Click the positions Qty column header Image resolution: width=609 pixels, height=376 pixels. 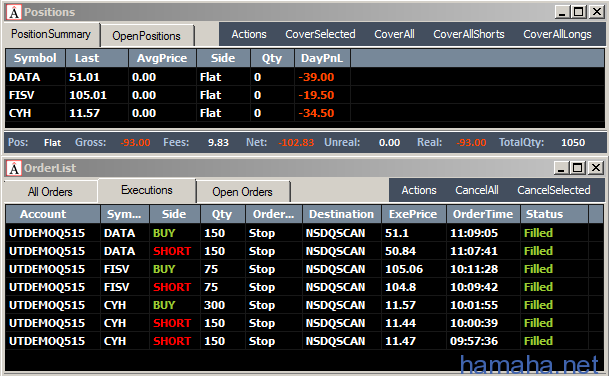(x=272, y=58)
